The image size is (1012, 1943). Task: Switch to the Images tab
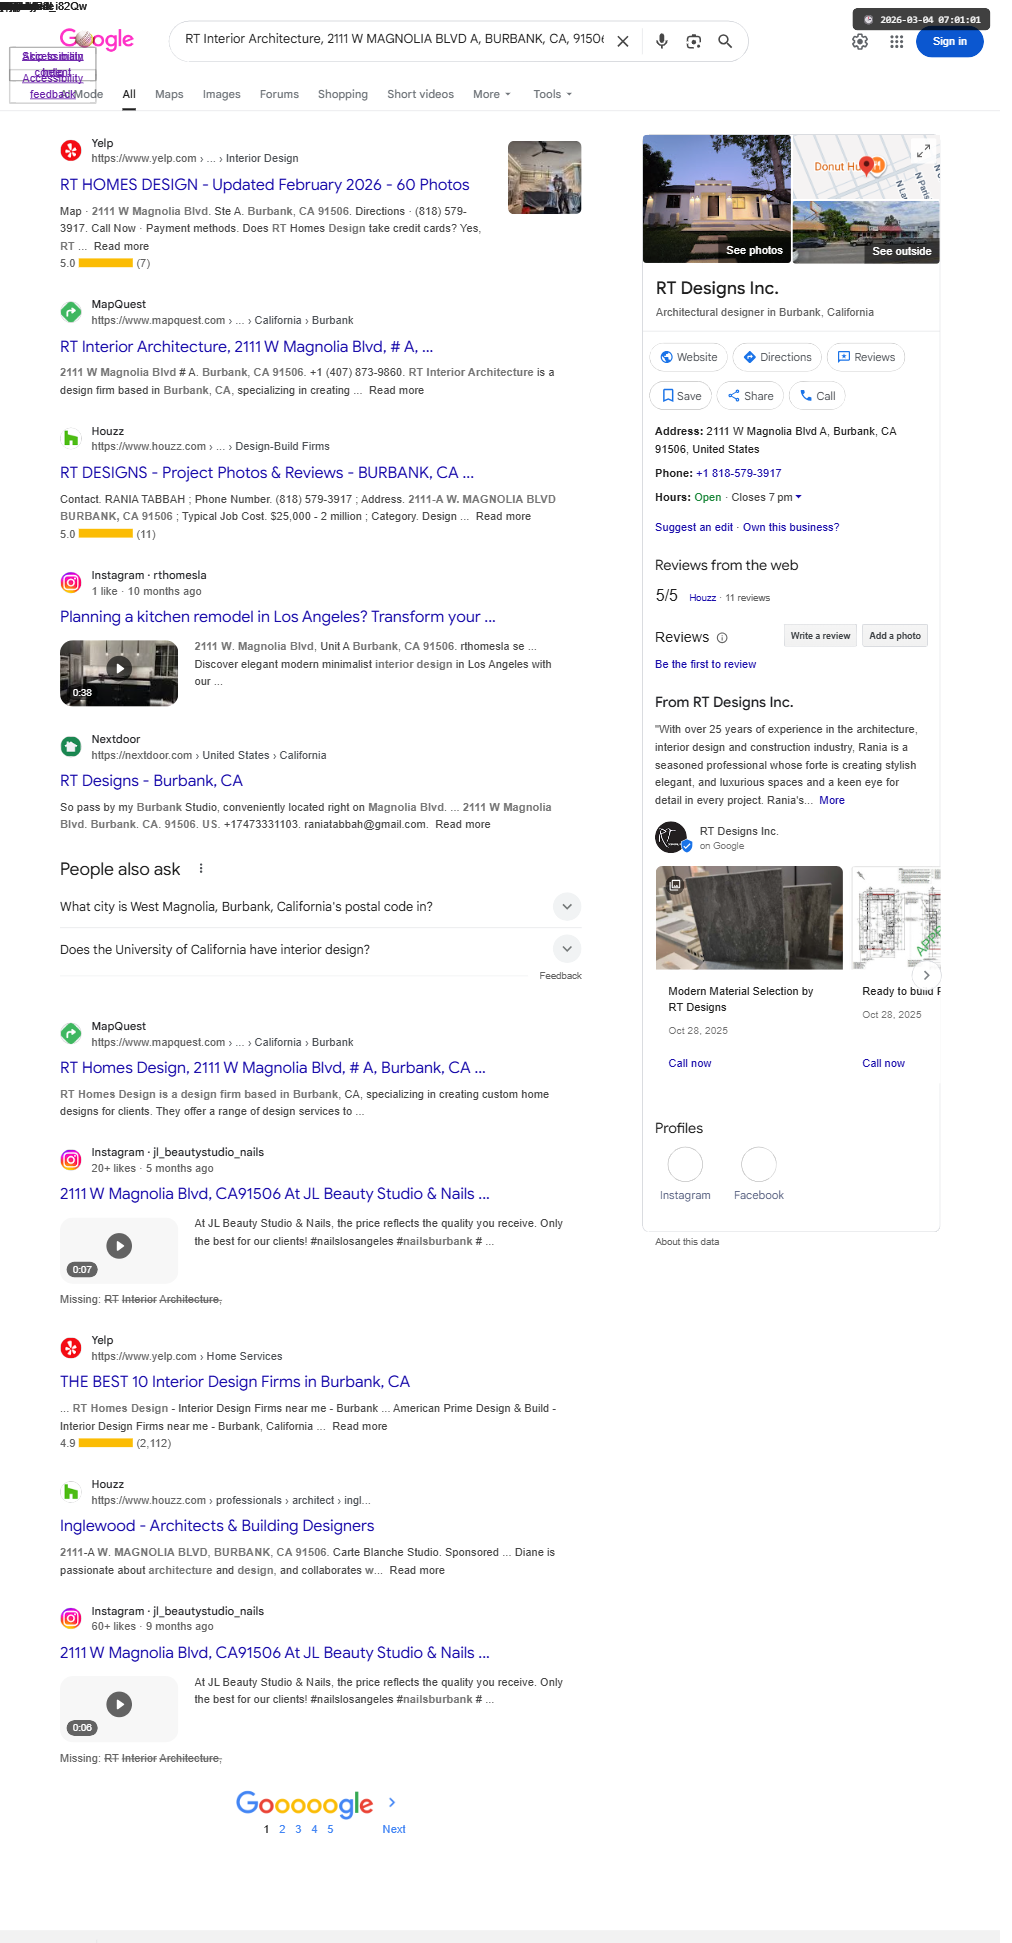pos(221,94)
